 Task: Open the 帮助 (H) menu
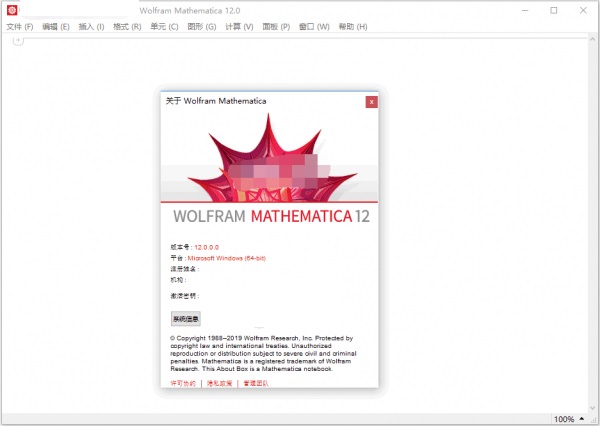click(x=353, y=26)
